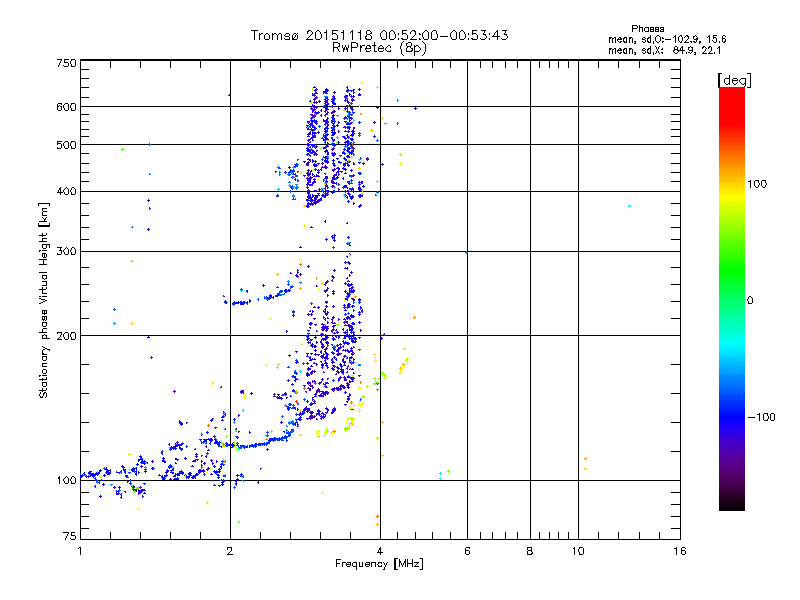Click the 'Phases' header text
800x600 pixels.
(647, 29)
